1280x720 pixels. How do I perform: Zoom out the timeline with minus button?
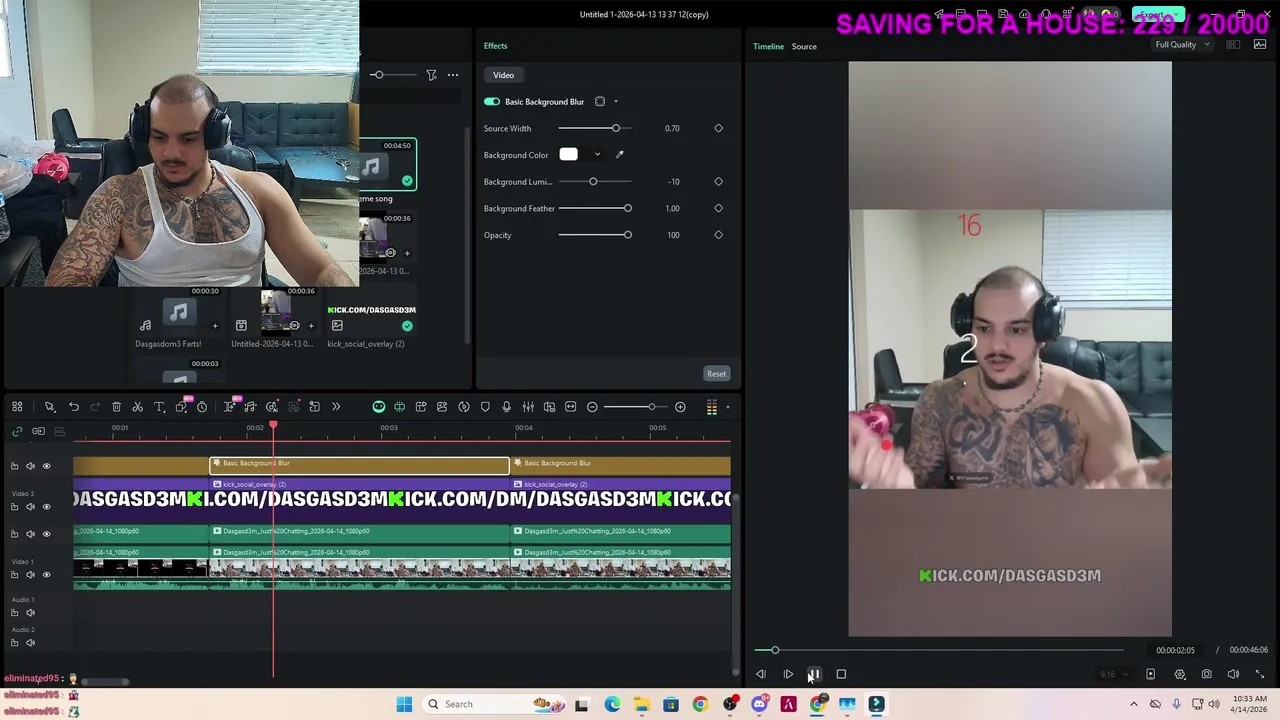click(x=592, y=407)
